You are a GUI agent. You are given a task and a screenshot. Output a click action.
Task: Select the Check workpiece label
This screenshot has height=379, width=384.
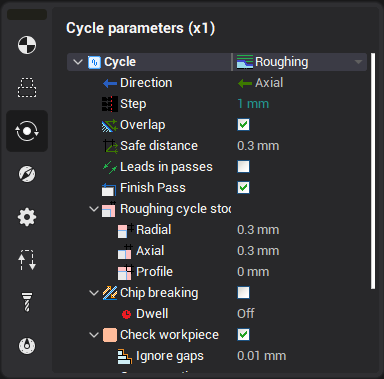pyautogui.click(x=169, y=335)
